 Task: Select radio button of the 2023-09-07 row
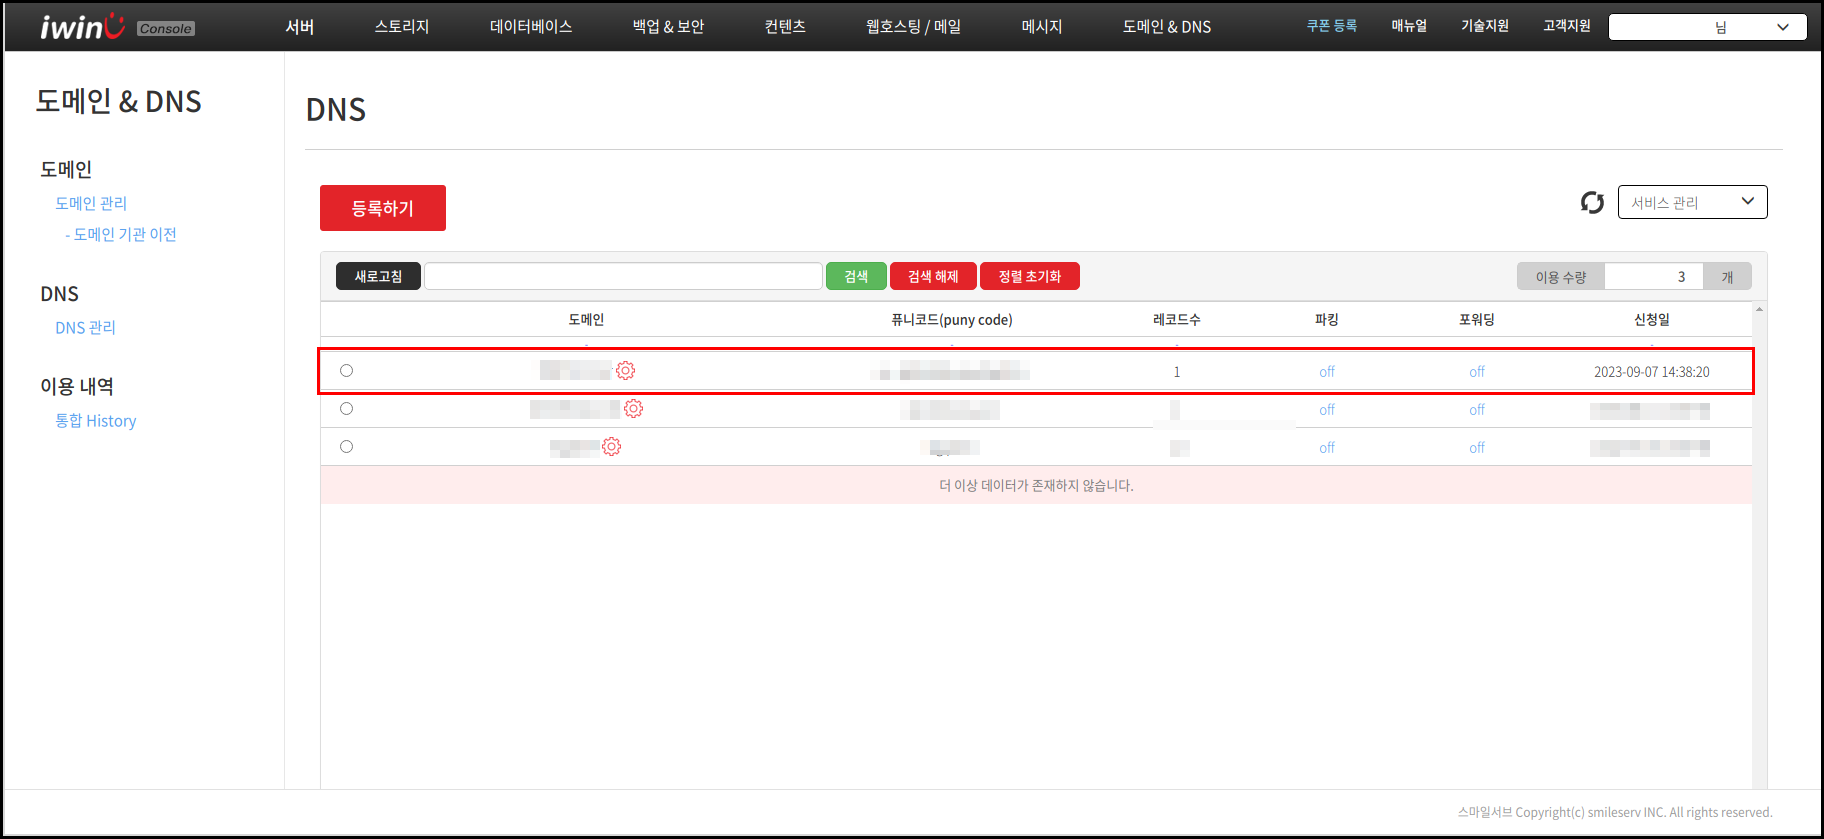(x=346, y=371)
